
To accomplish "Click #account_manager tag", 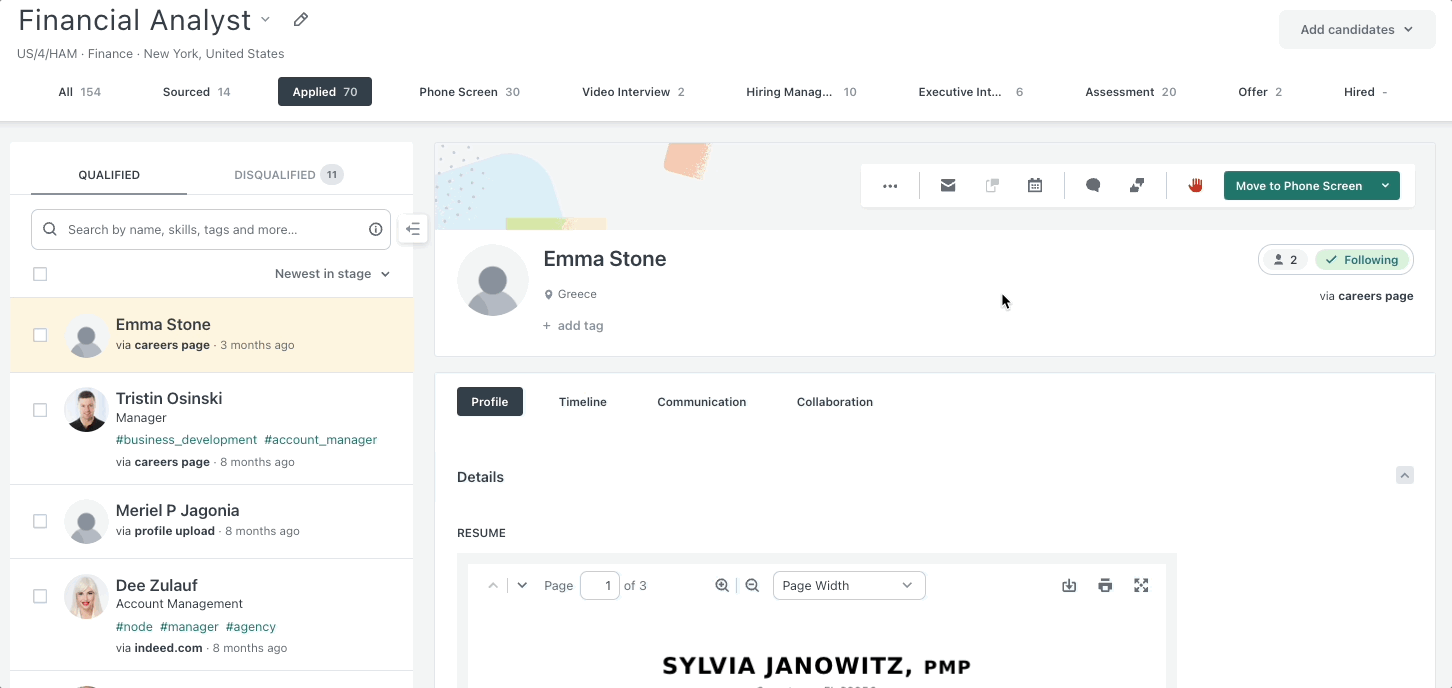I will pos(321,440).
